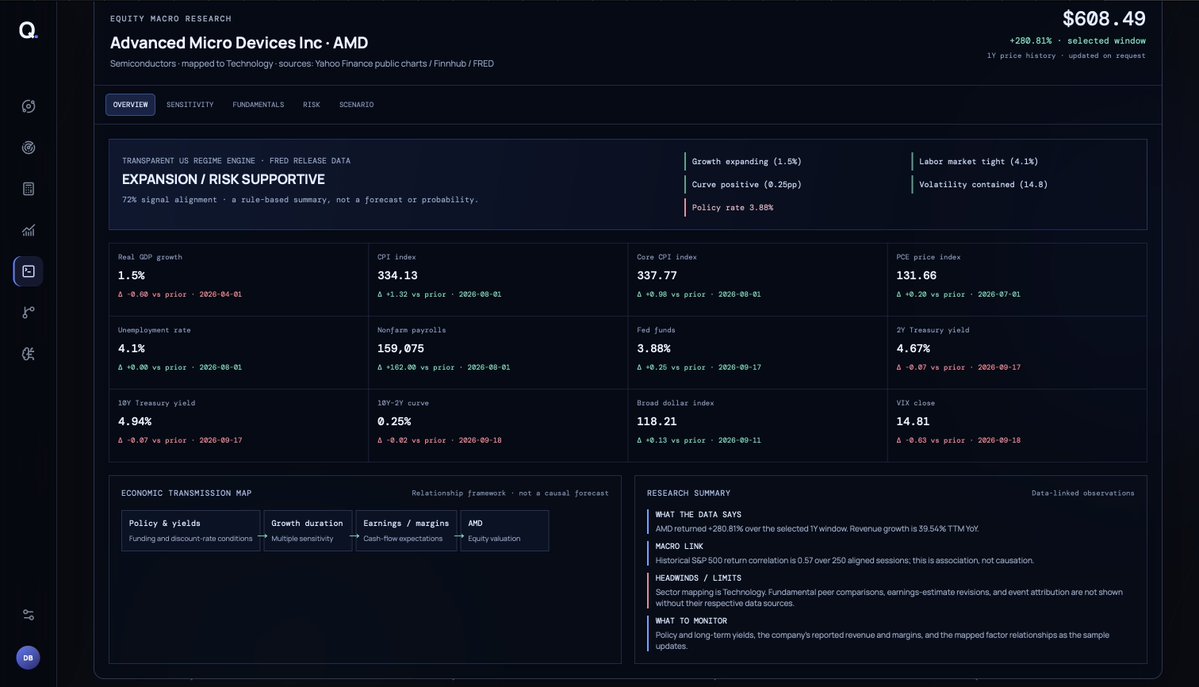This screenshot has width=1199, height=687.
Task: Select the Overview tab
Action: [x=130, y=105]
